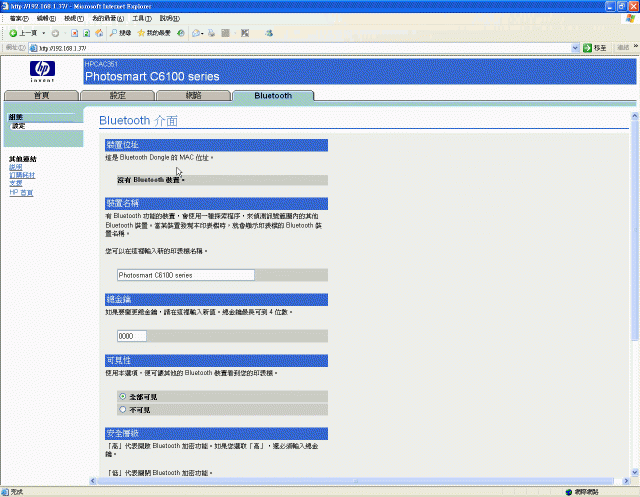Click the Messenger toolbar icon
Image resolution: width=640 pixels, height=497 pixels.
point(269,33)
